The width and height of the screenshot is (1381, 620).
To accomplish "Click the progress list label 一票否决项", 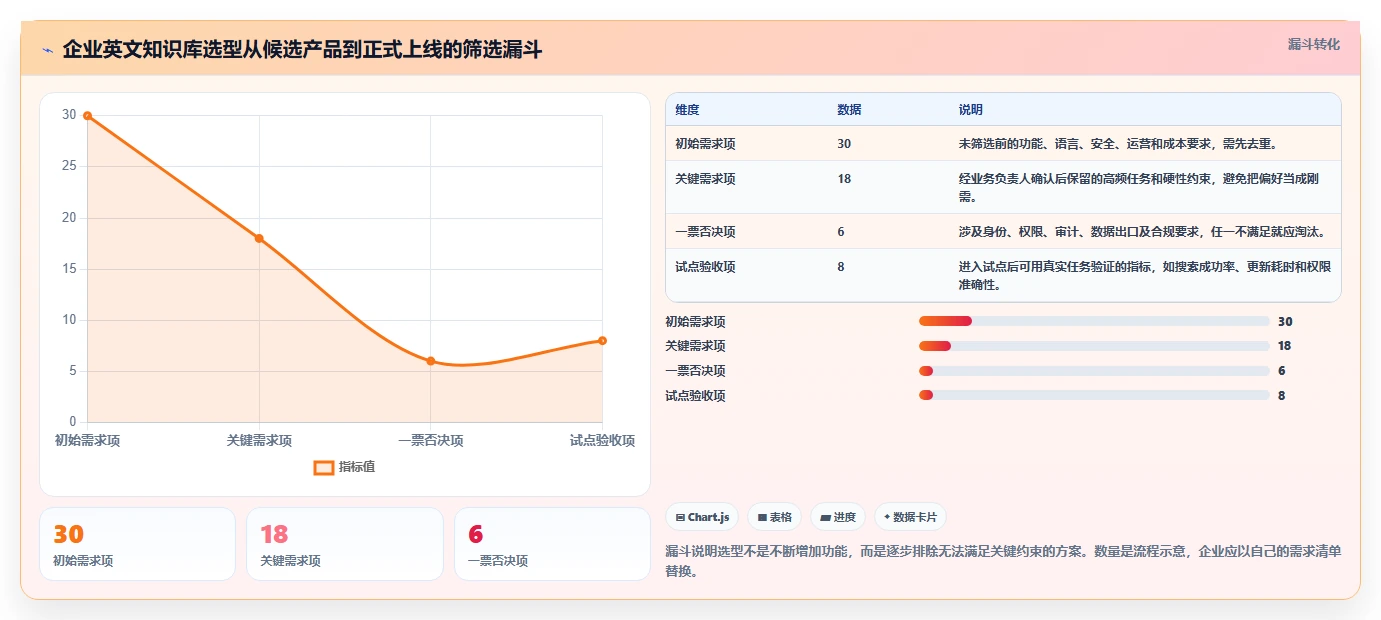I will [695, 371].
